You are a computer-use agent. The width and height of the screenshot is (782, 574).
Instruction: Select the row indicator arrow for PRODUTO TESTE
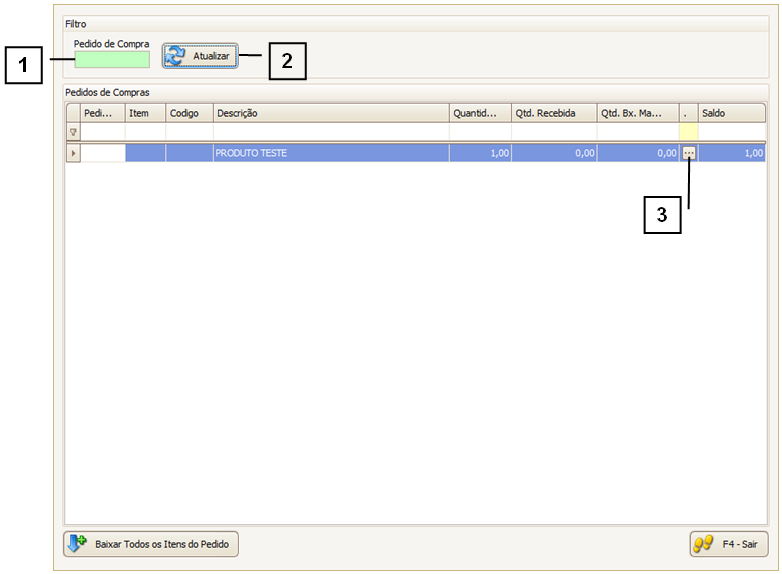click(x=73, y=153)
